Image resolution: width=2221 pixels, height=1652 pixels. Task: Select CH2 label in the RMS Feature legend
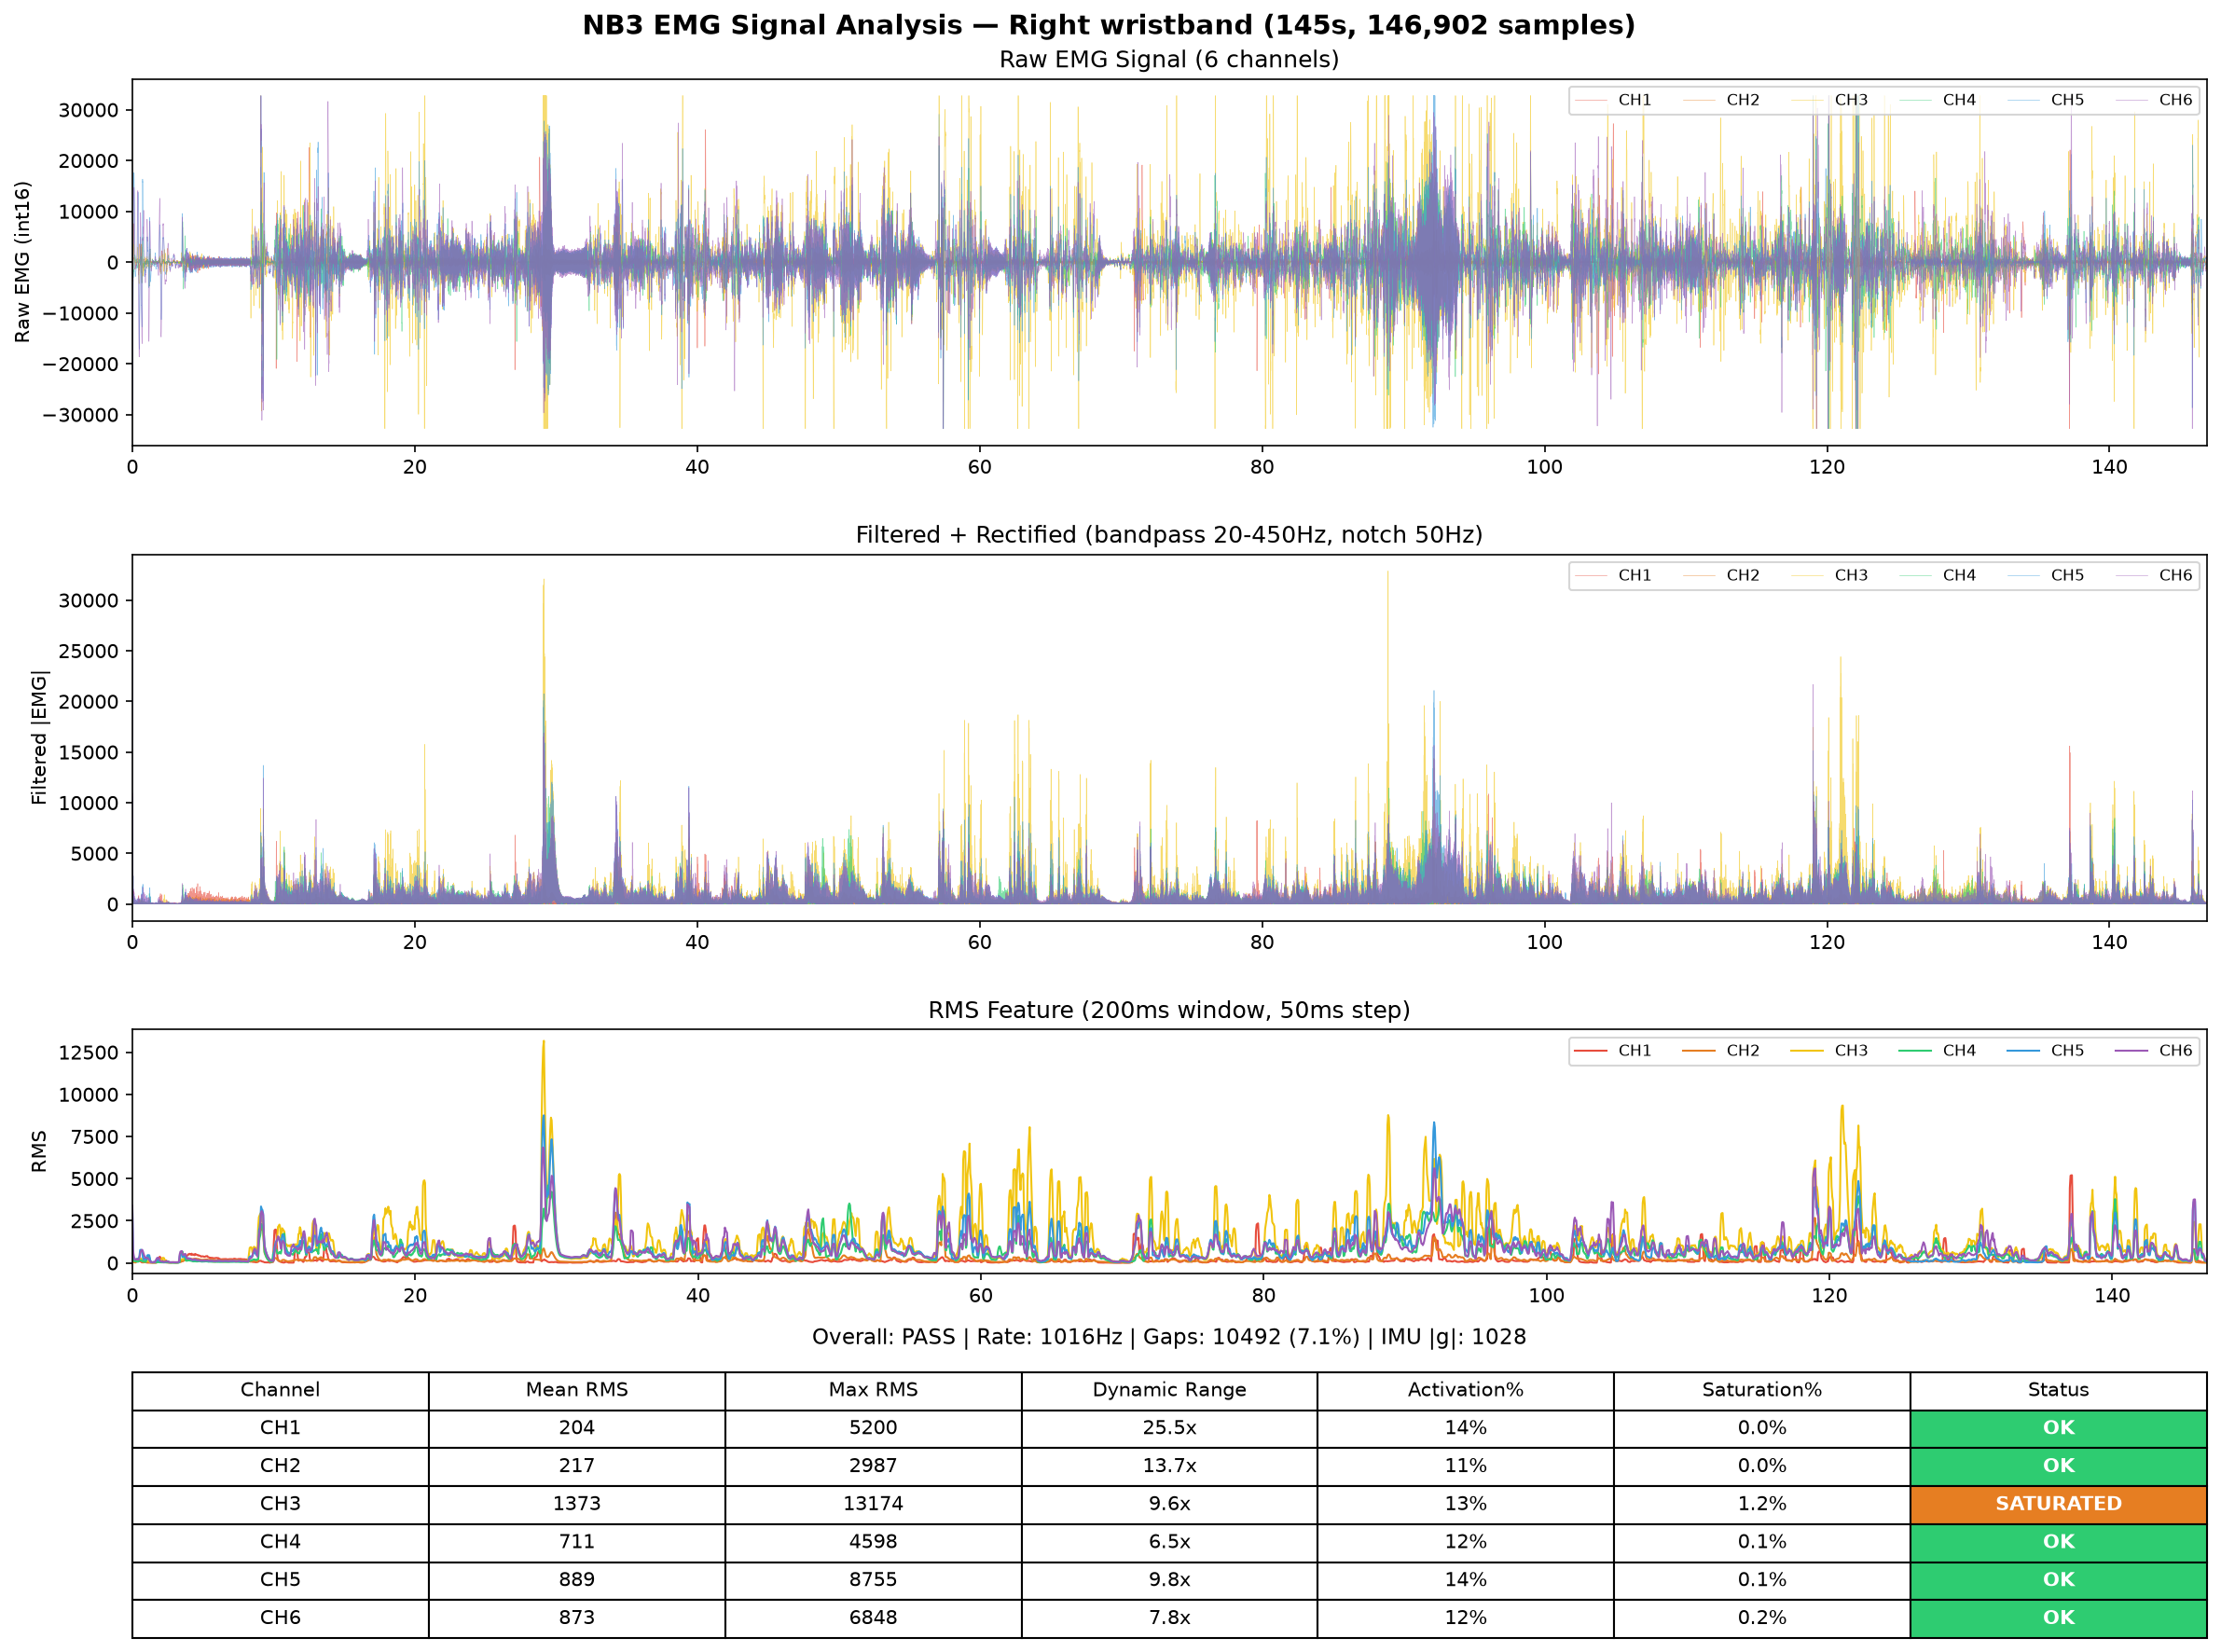coord(1743,1050)
